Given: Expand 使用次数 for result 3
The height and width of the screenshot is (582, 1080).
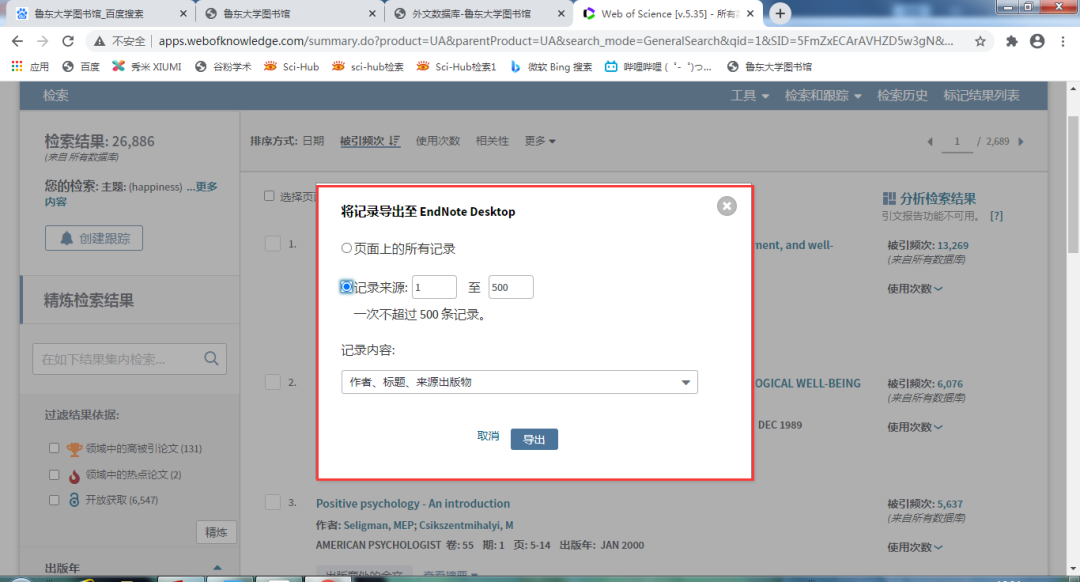Looking at the screenshot, I should click(915, 547).
